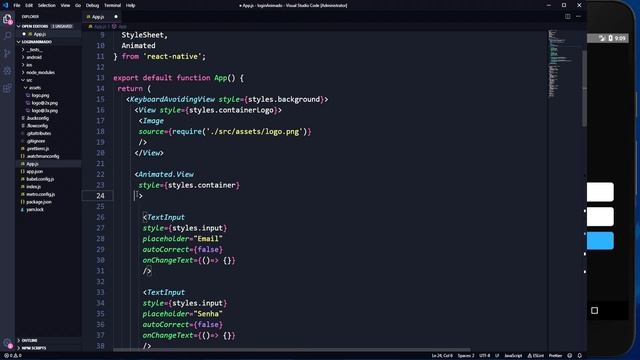Image resolution: width=640 pixels, height=360 pixels.
Task: Select App.js under Open Editors
Action: [x=48, y=34]
